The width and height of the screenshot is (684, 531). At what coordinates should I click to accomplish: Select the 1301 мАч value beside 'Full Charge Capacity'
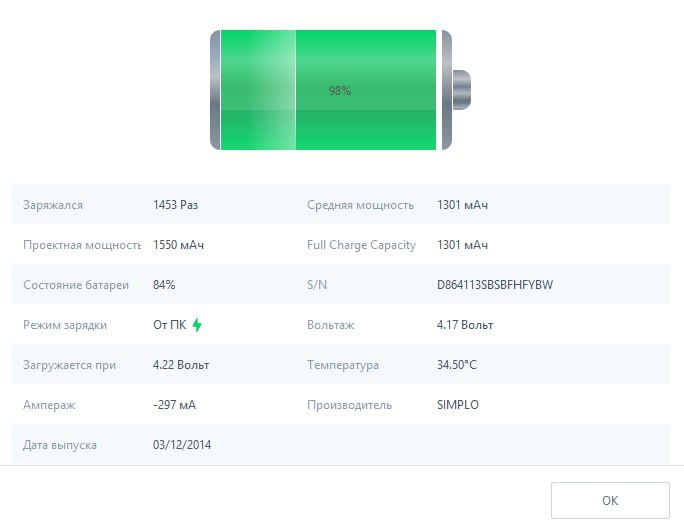[462, 245]
